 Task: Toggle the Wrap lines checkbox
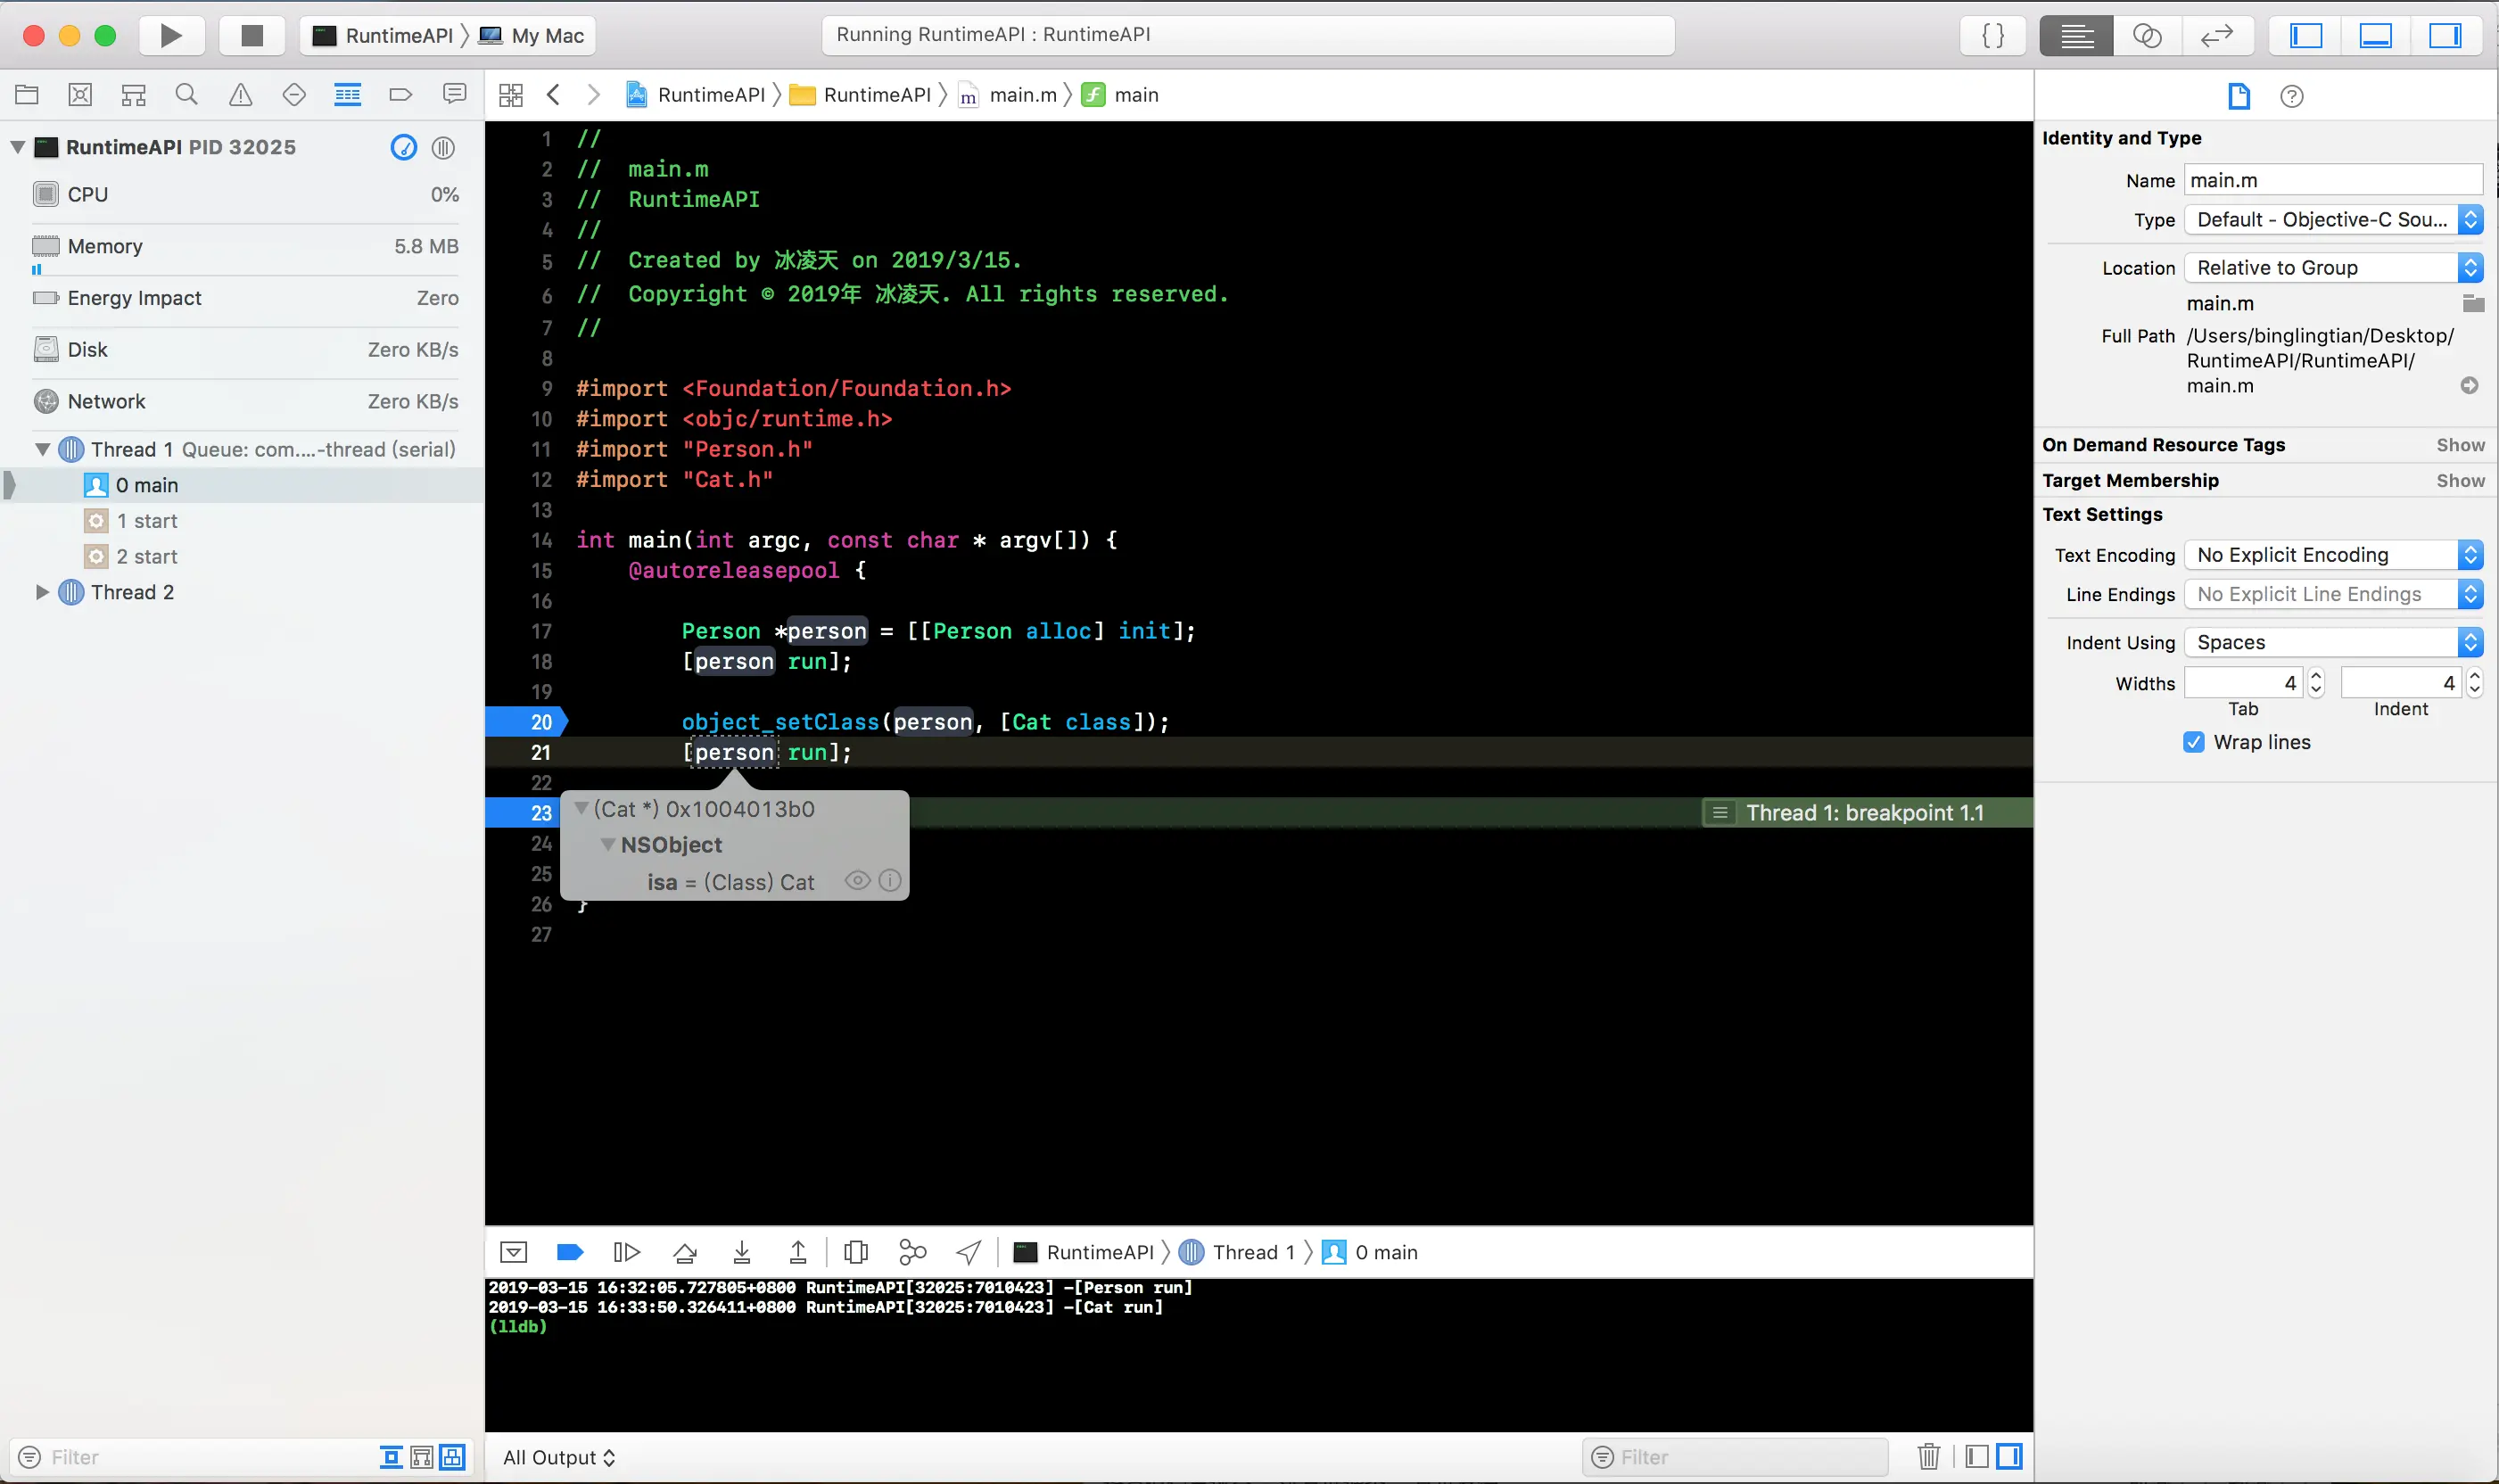2193,742
